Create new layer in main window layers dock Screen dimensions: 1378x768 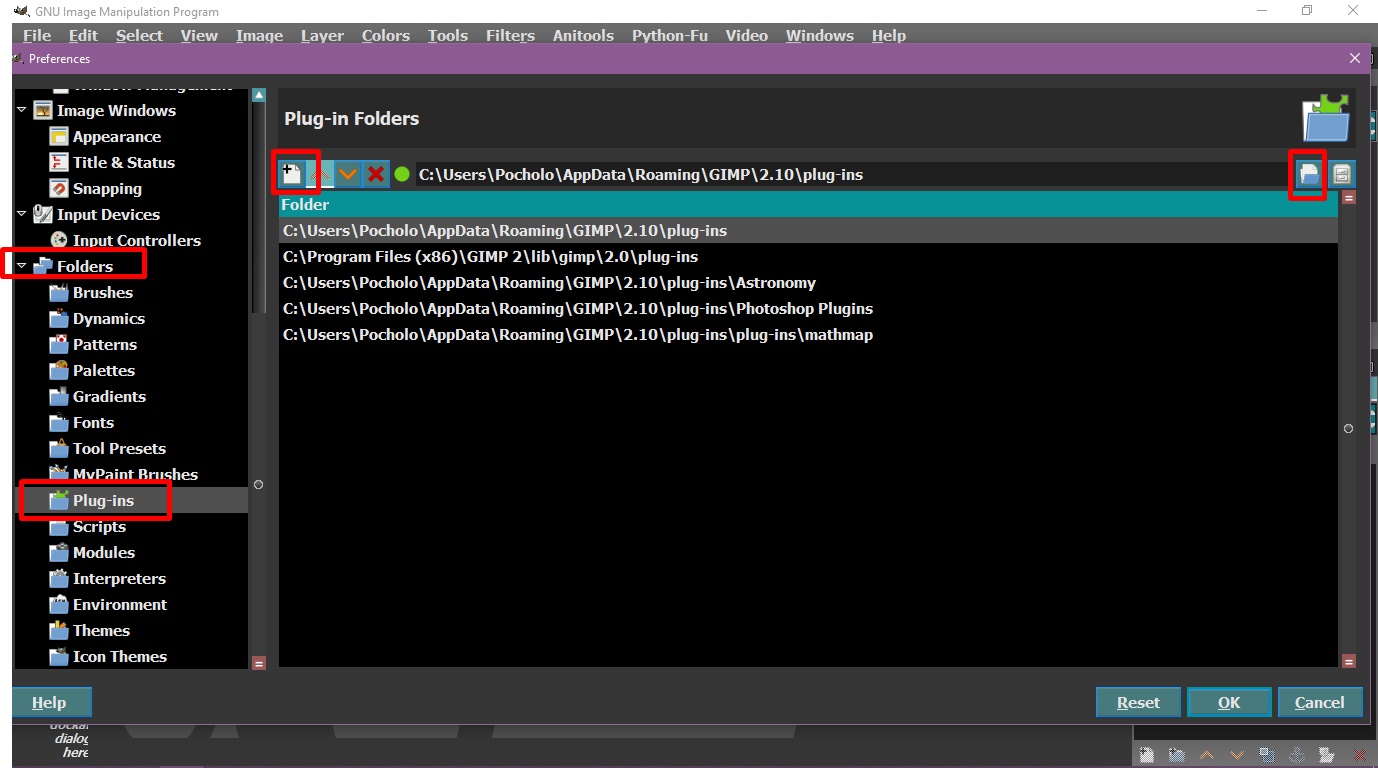point(1147,755)
